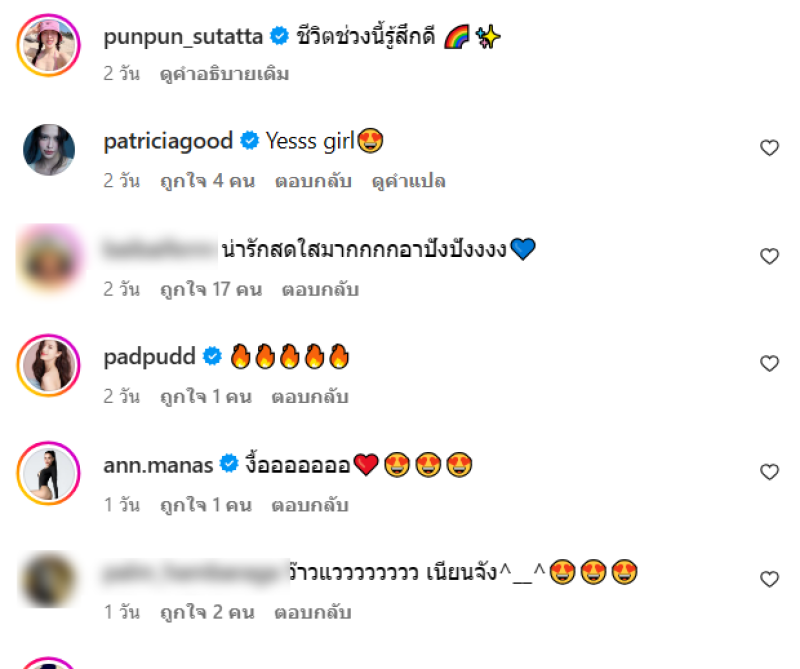800x669 pixels.
Task: Open ann.manas profile picture story
Action: coord(48,473)
